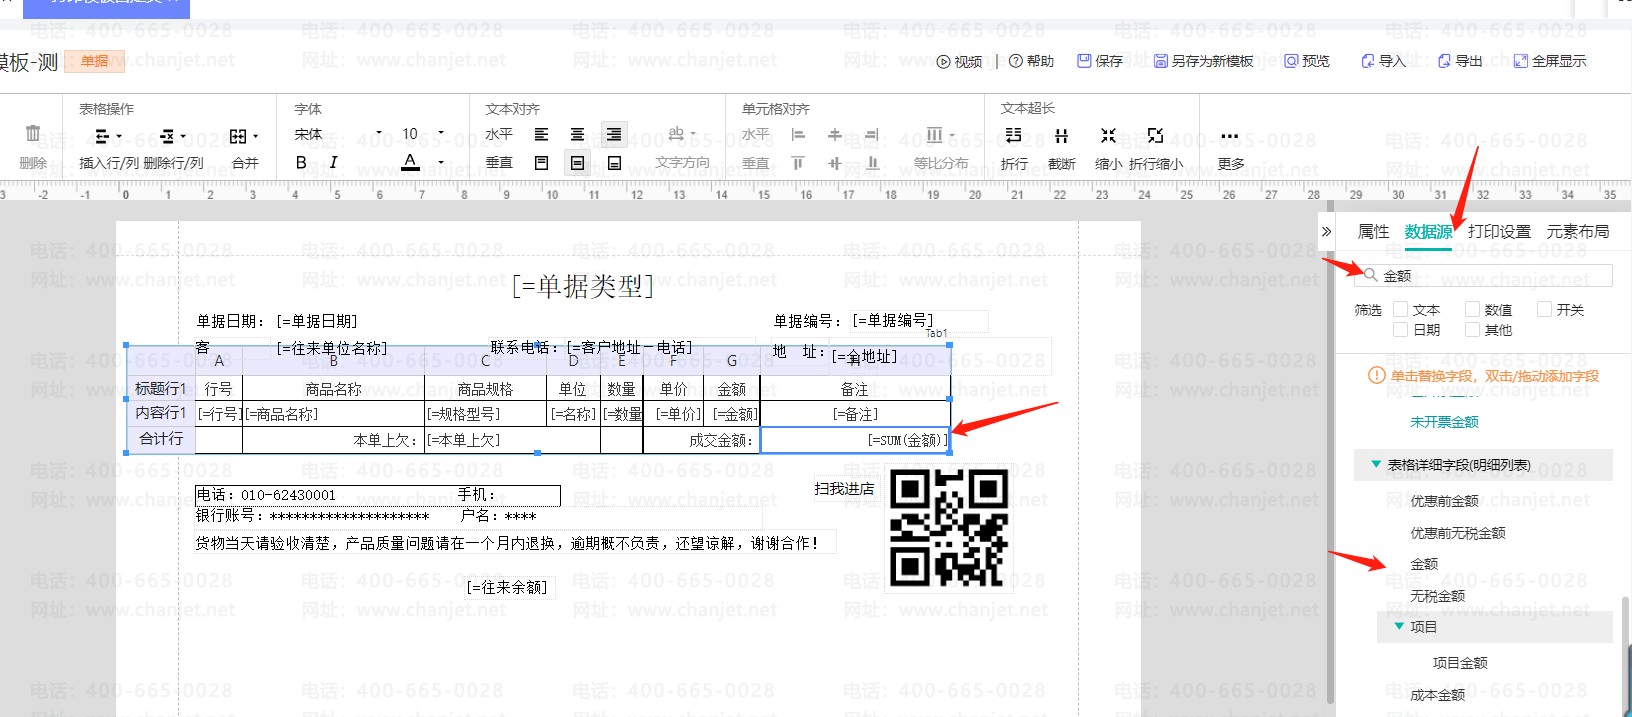Enable the 文本 filter checkbox
Viewport: 1632px width, 717px height.
coord(1401,310)
